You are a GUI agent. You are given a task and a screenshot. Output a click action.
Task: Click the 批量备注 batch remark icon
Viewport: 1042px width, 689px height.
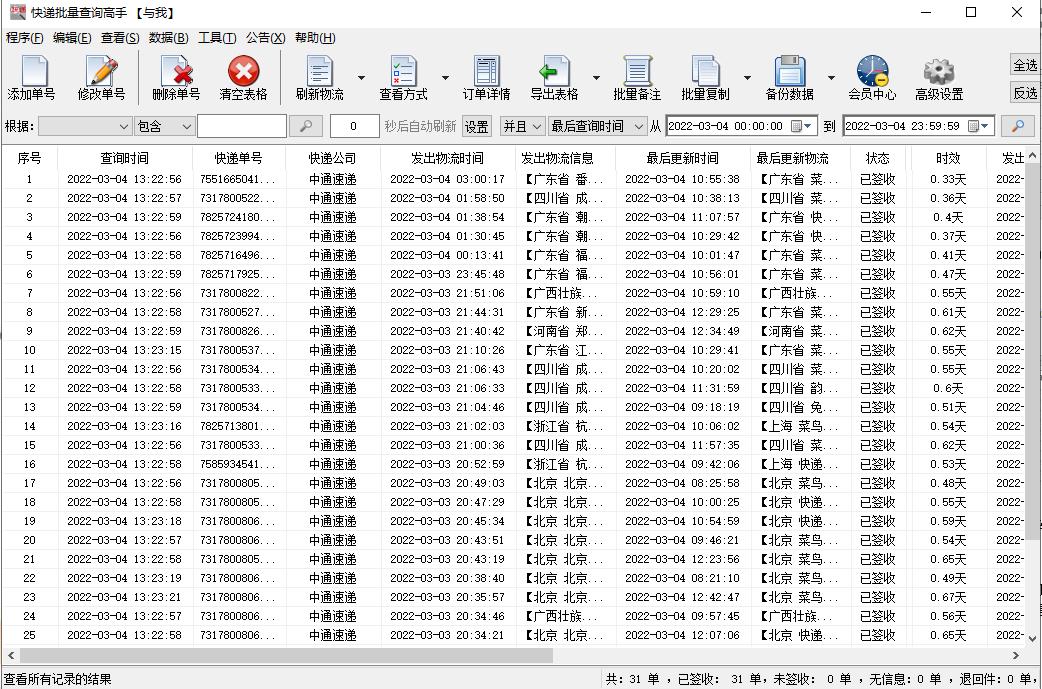pos(638,77)
